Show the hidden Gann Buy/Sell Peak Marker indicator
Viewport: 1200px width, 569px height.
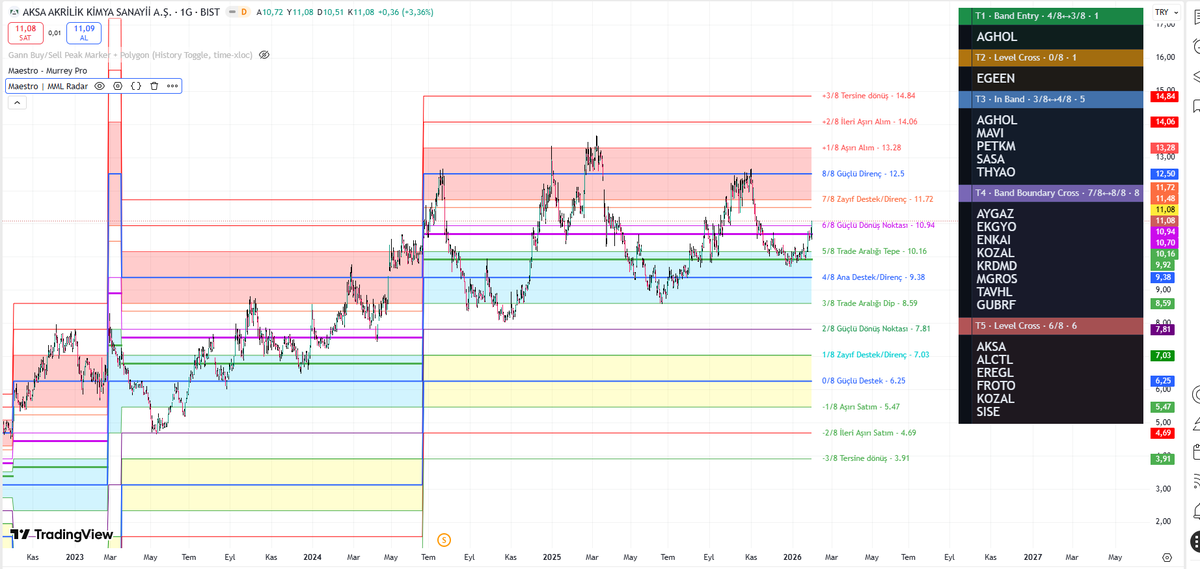(x=264, y=55)
